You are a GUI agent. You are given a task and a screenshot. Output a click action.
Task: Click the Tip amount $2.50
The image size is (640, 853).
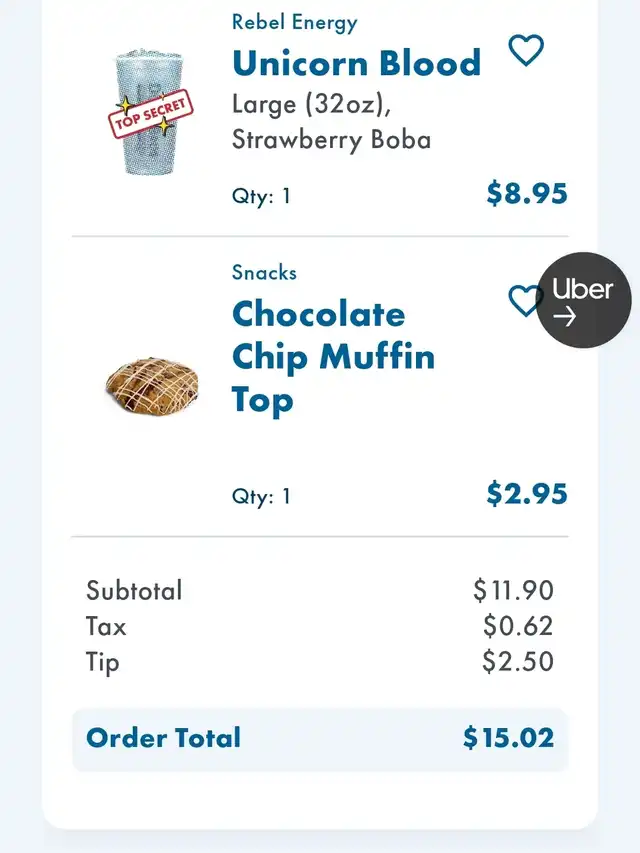[518, 661]
